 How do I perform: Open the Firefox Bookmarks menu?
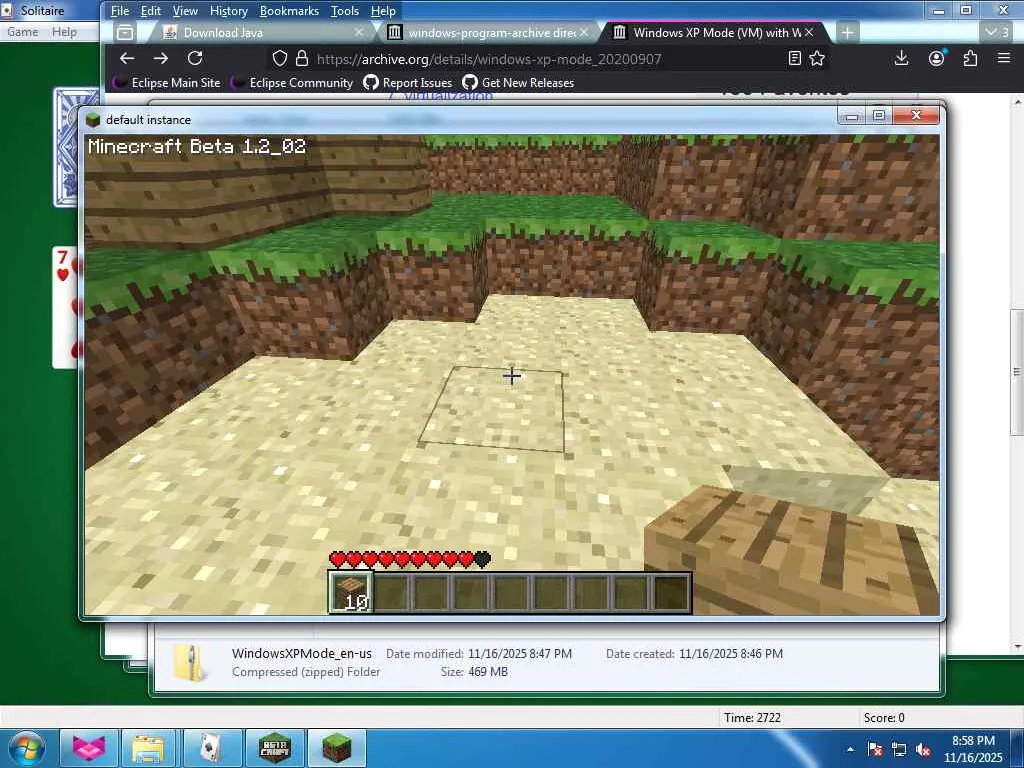click(x=289, y=11)
